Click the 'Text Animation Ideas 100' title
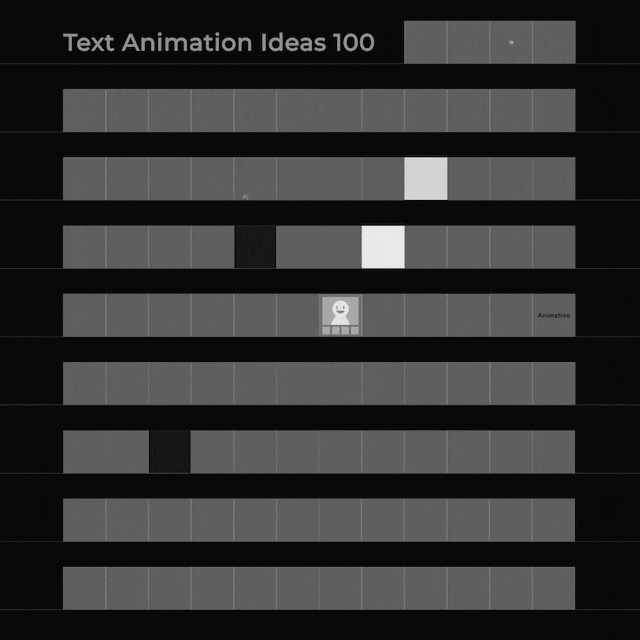 pyautogui.click(x=219, y=42)
